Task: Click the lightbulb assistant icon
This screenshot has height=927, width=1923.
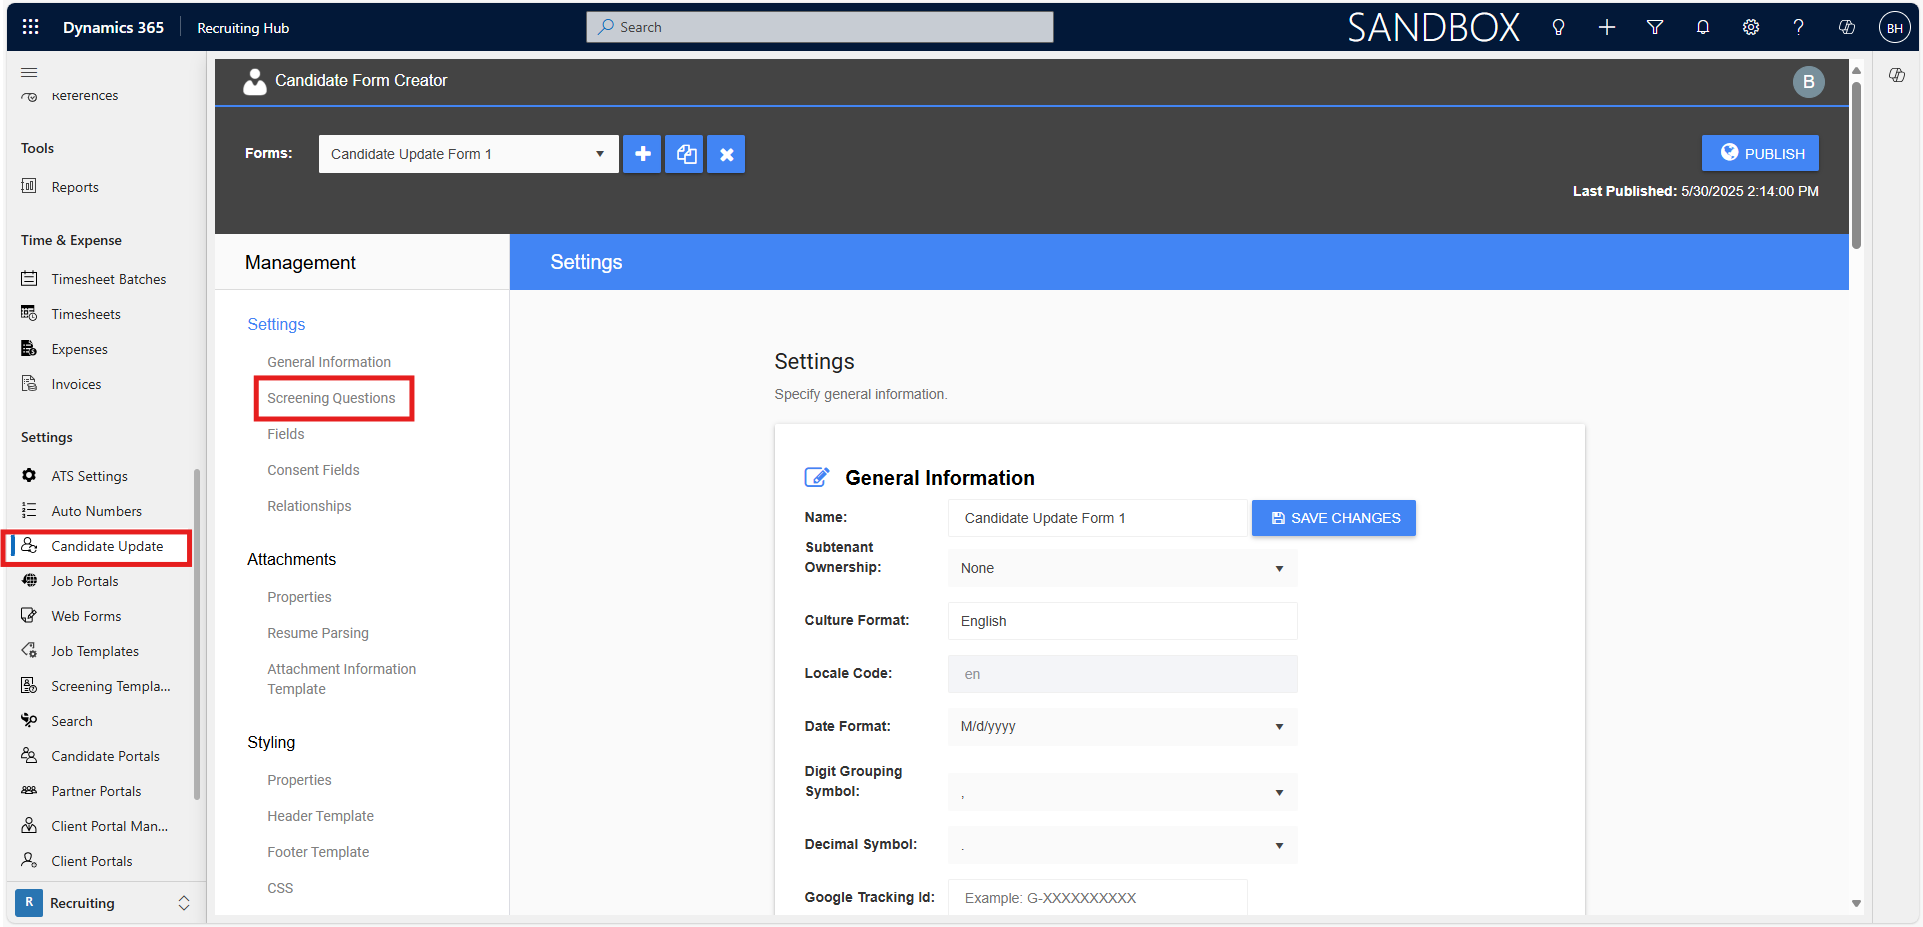Action: pos(1558,27)
